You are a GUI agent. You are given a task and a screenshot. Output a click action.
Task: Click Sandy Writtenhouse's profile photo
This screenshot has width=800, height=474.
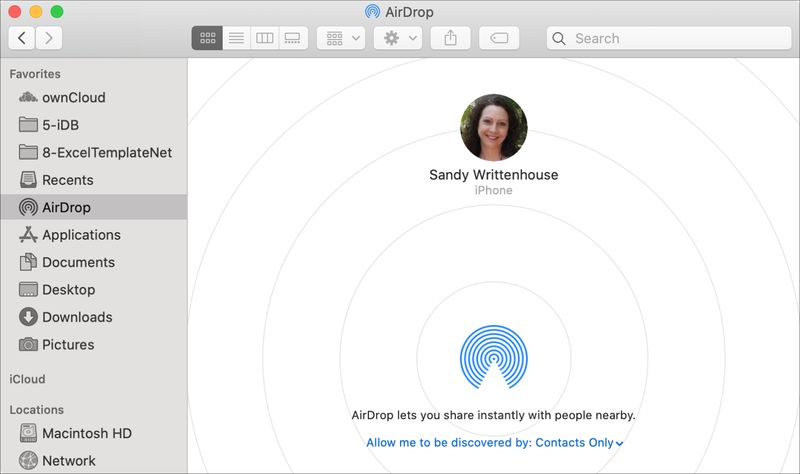494,127
